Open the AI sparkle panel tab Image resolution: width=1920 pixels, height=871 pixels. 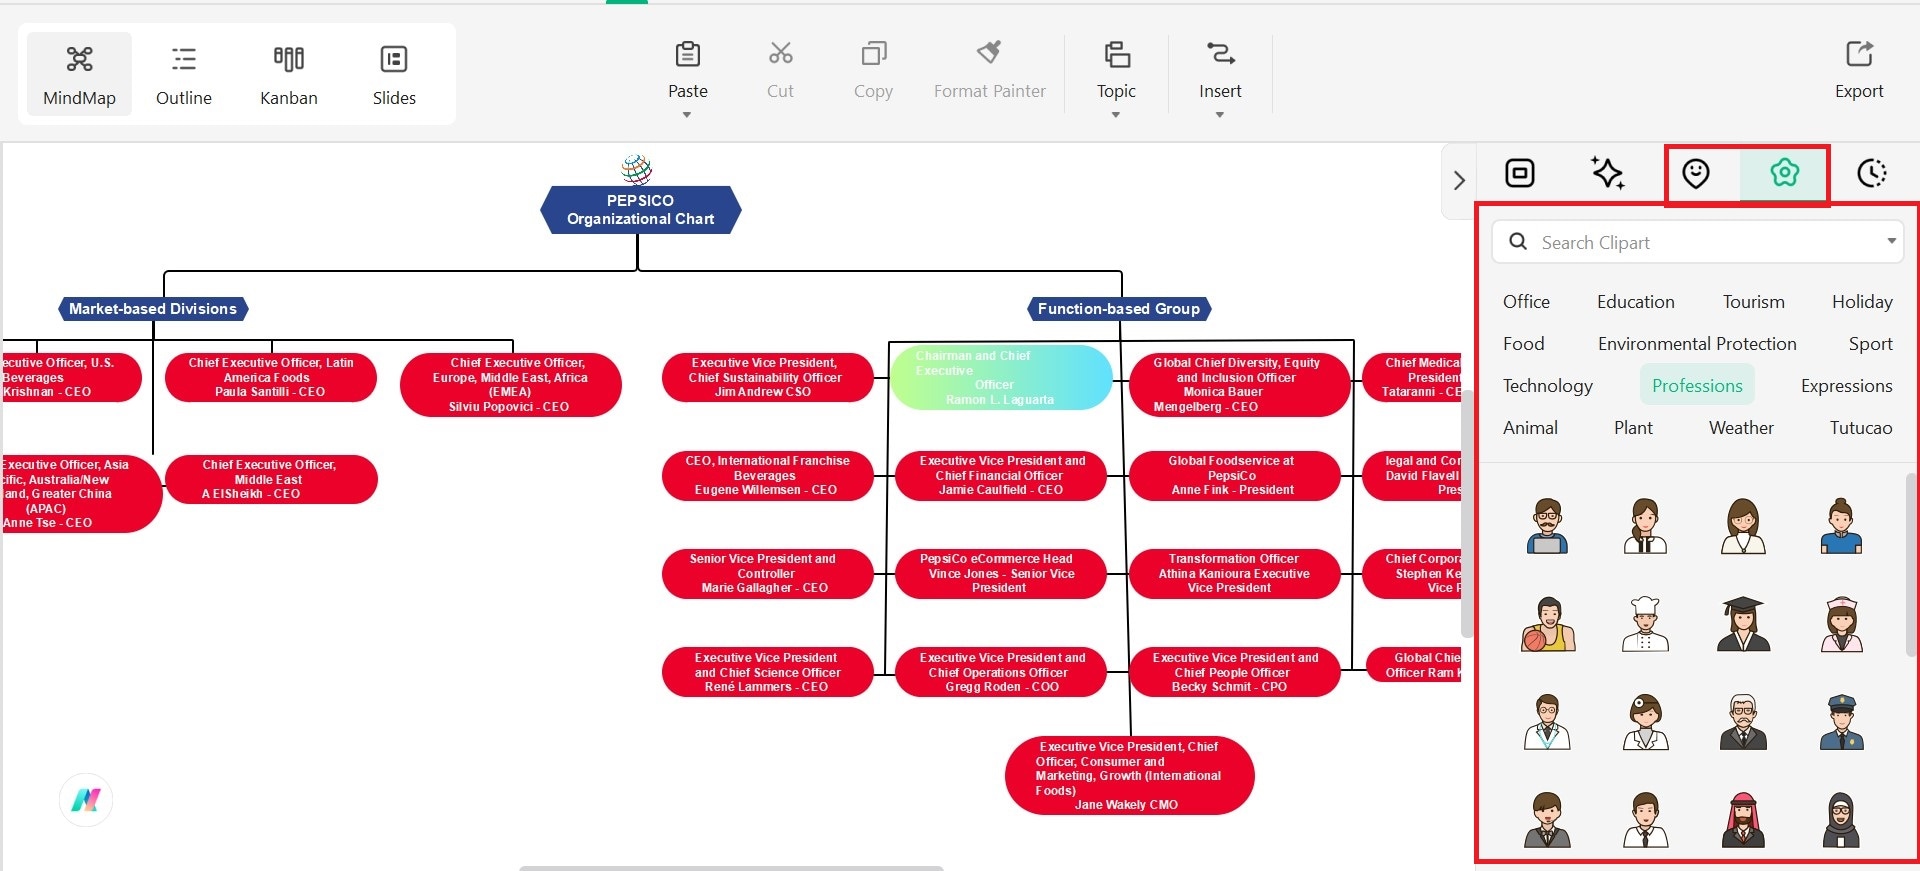point(1608,173)
